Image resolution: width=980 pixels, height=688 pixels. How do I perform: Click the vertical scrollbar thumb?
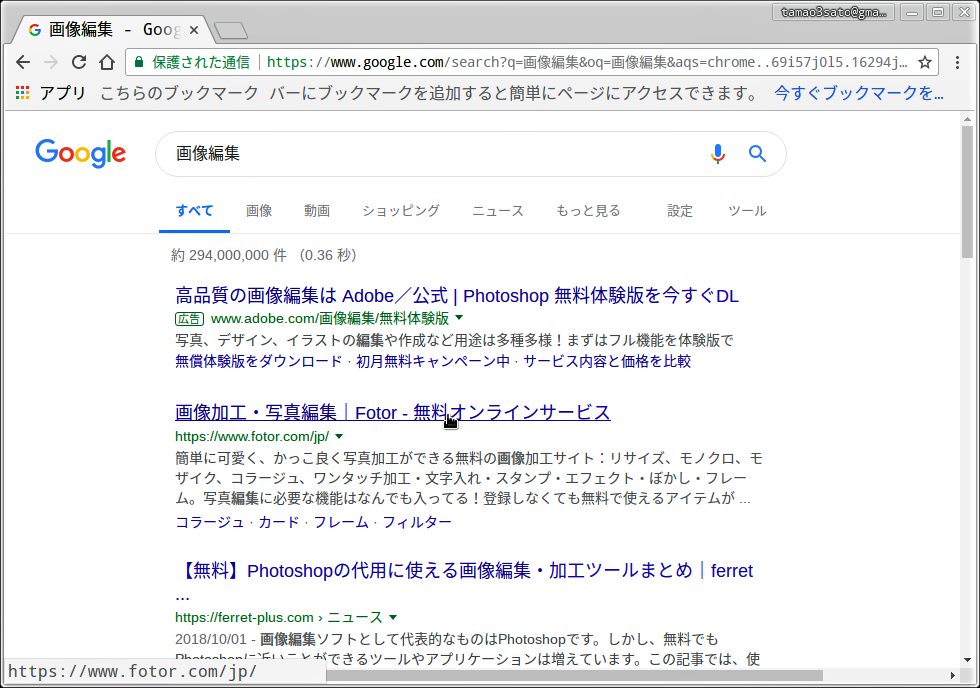click(x=967, y=191)
